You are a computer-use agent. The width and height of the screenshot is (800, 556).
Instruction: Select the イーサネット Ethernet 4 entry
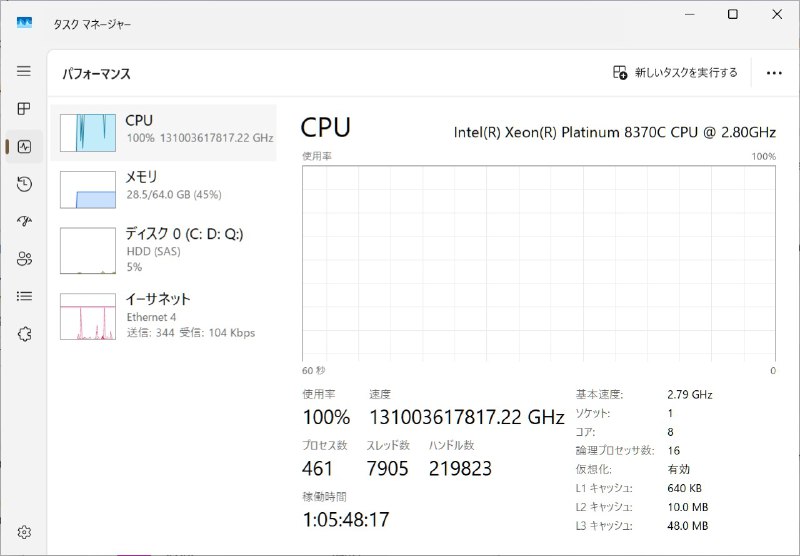[x=163, y=316]
